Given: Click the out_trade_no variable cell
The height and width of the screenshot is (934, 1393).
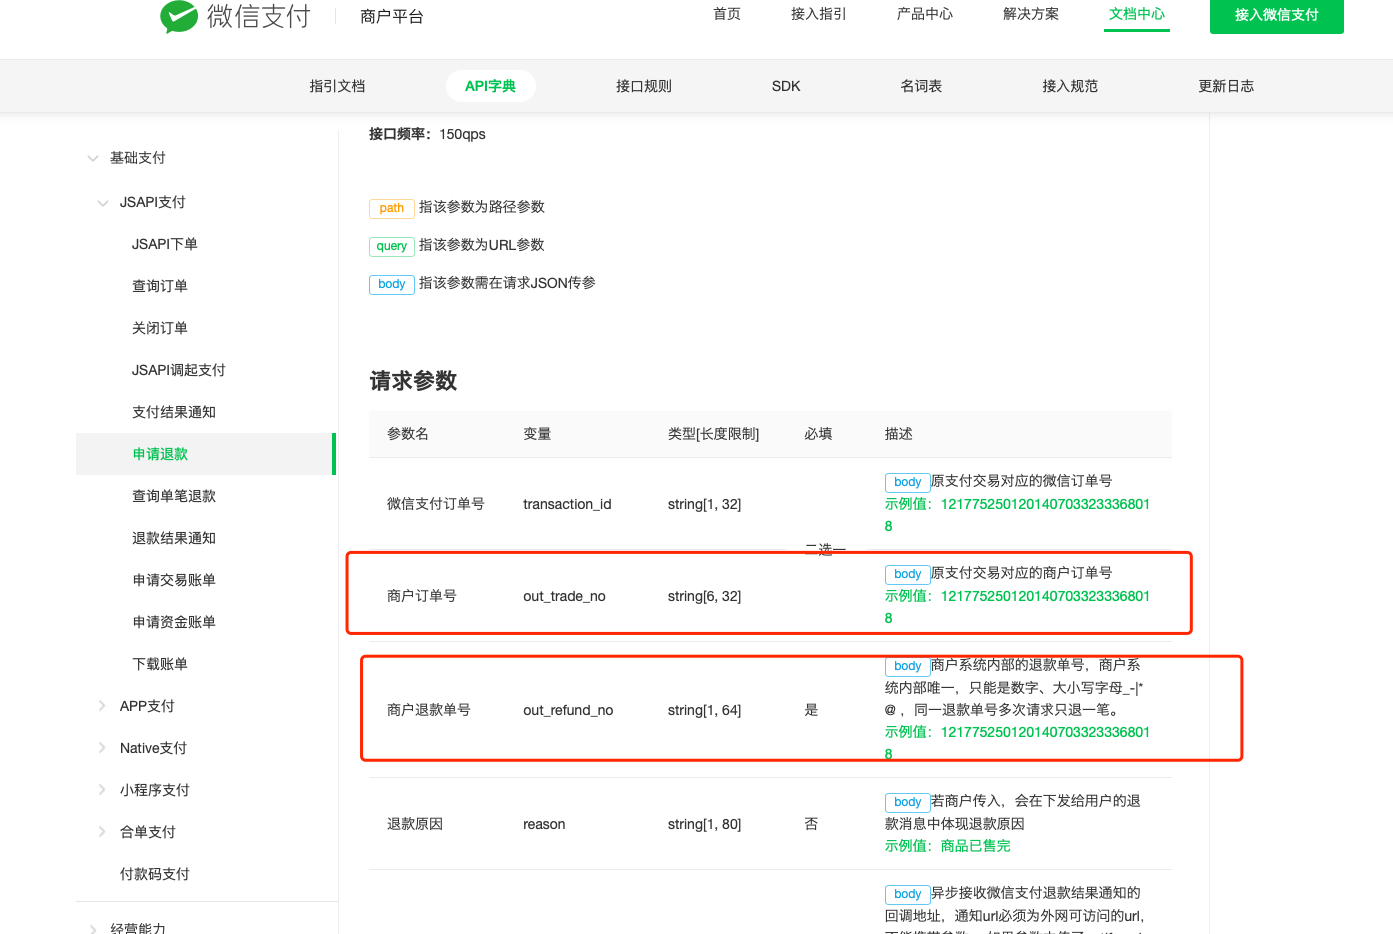Looking at the screenshot, I should (564, 596).
